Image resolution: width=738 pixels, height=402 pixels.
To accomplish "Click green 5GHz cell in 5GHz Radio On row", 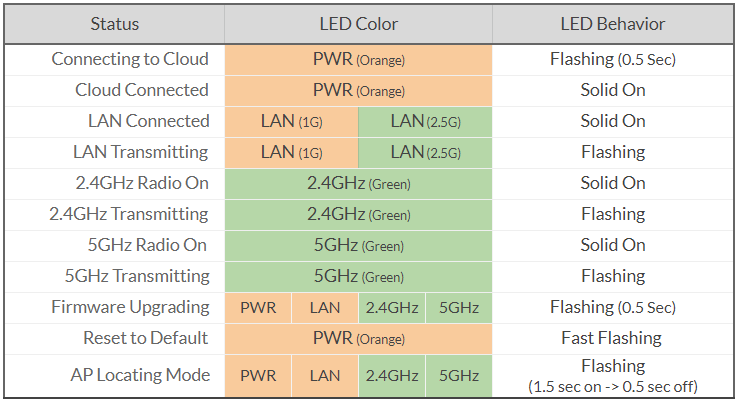I will point(358,245).
